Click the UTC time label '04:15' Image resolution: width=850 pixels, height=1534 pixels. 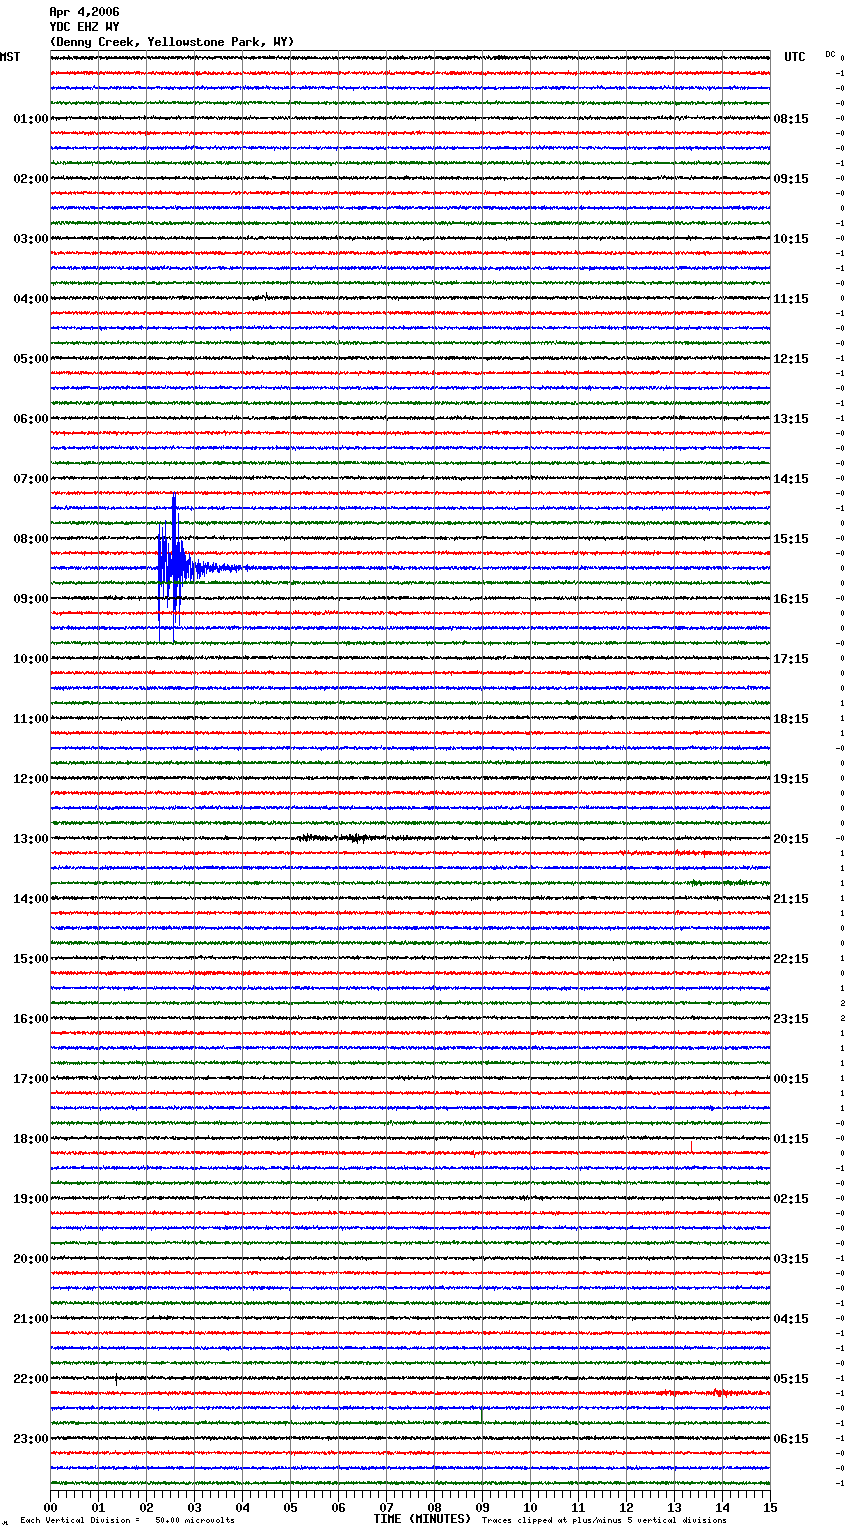791,1319
